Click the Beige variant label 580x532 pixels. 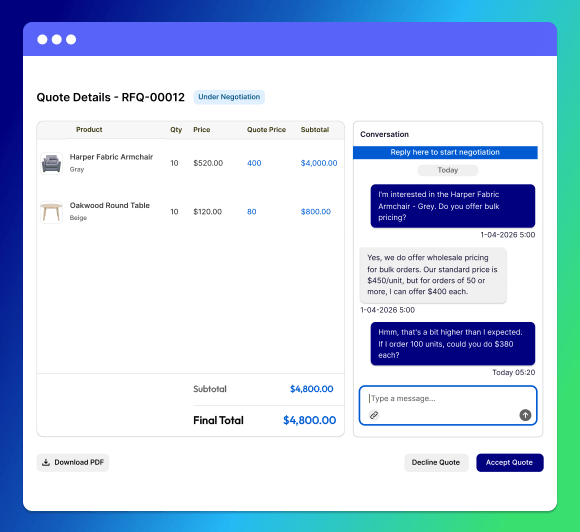(78, 218)
